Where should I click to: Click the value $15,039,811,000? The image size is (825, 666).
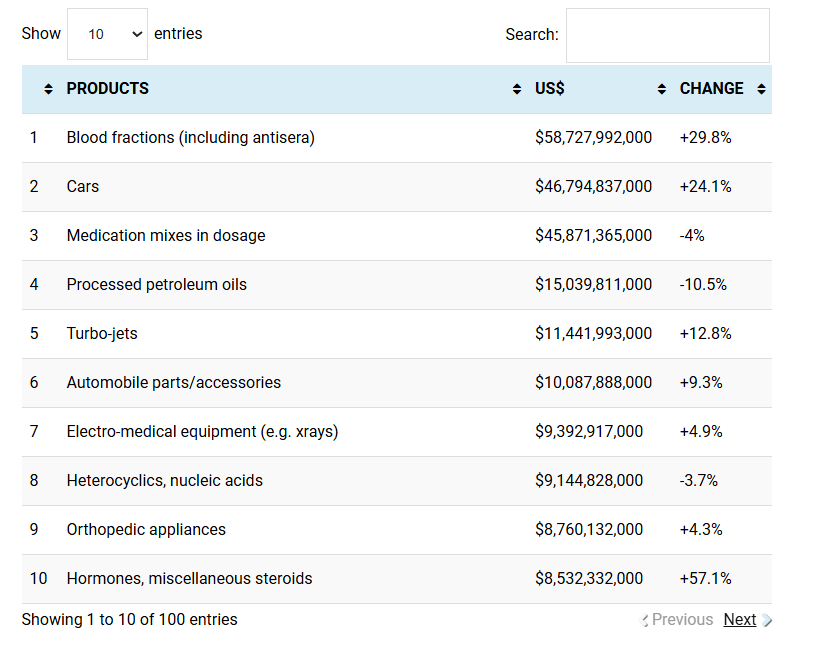coord(593,284)
